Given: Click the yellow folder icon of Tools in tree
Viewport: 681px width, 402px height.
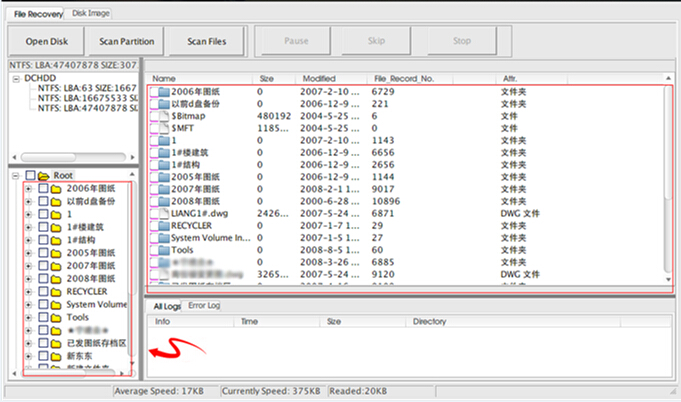Looking at the screenshot, I should [x=56, y=318].
